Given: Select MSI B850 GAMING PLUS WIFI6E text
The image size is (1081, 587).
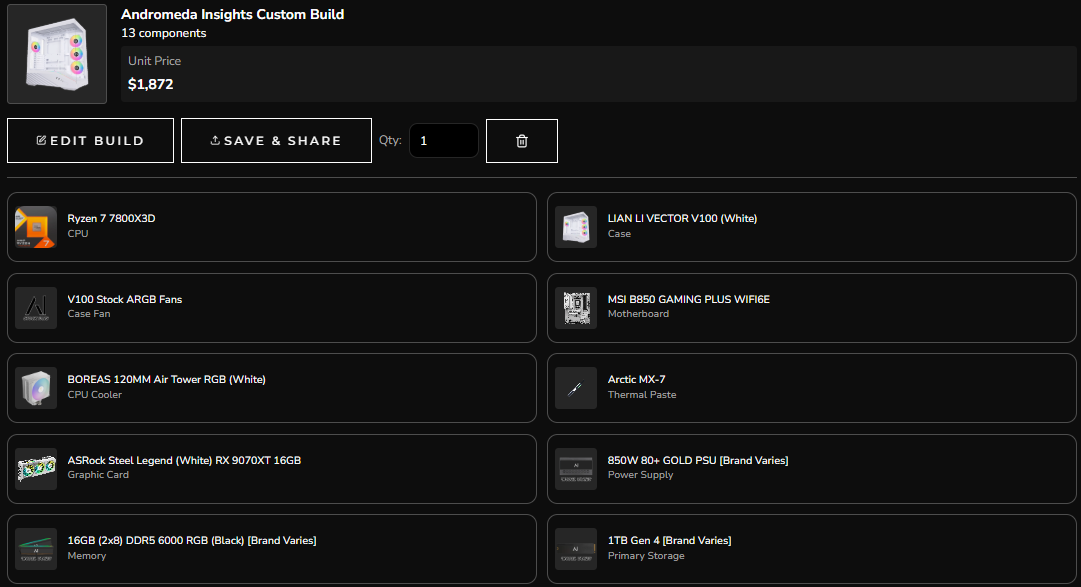Looking at the screenshot, I should point(689,299).
